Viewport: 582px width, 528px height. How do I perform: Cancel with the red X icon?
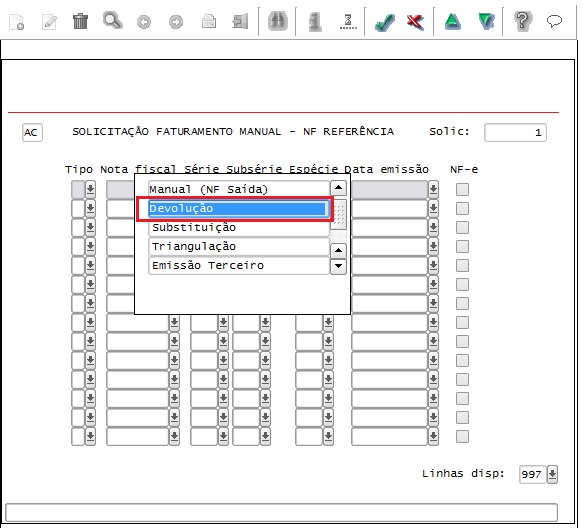pos(415,22)
